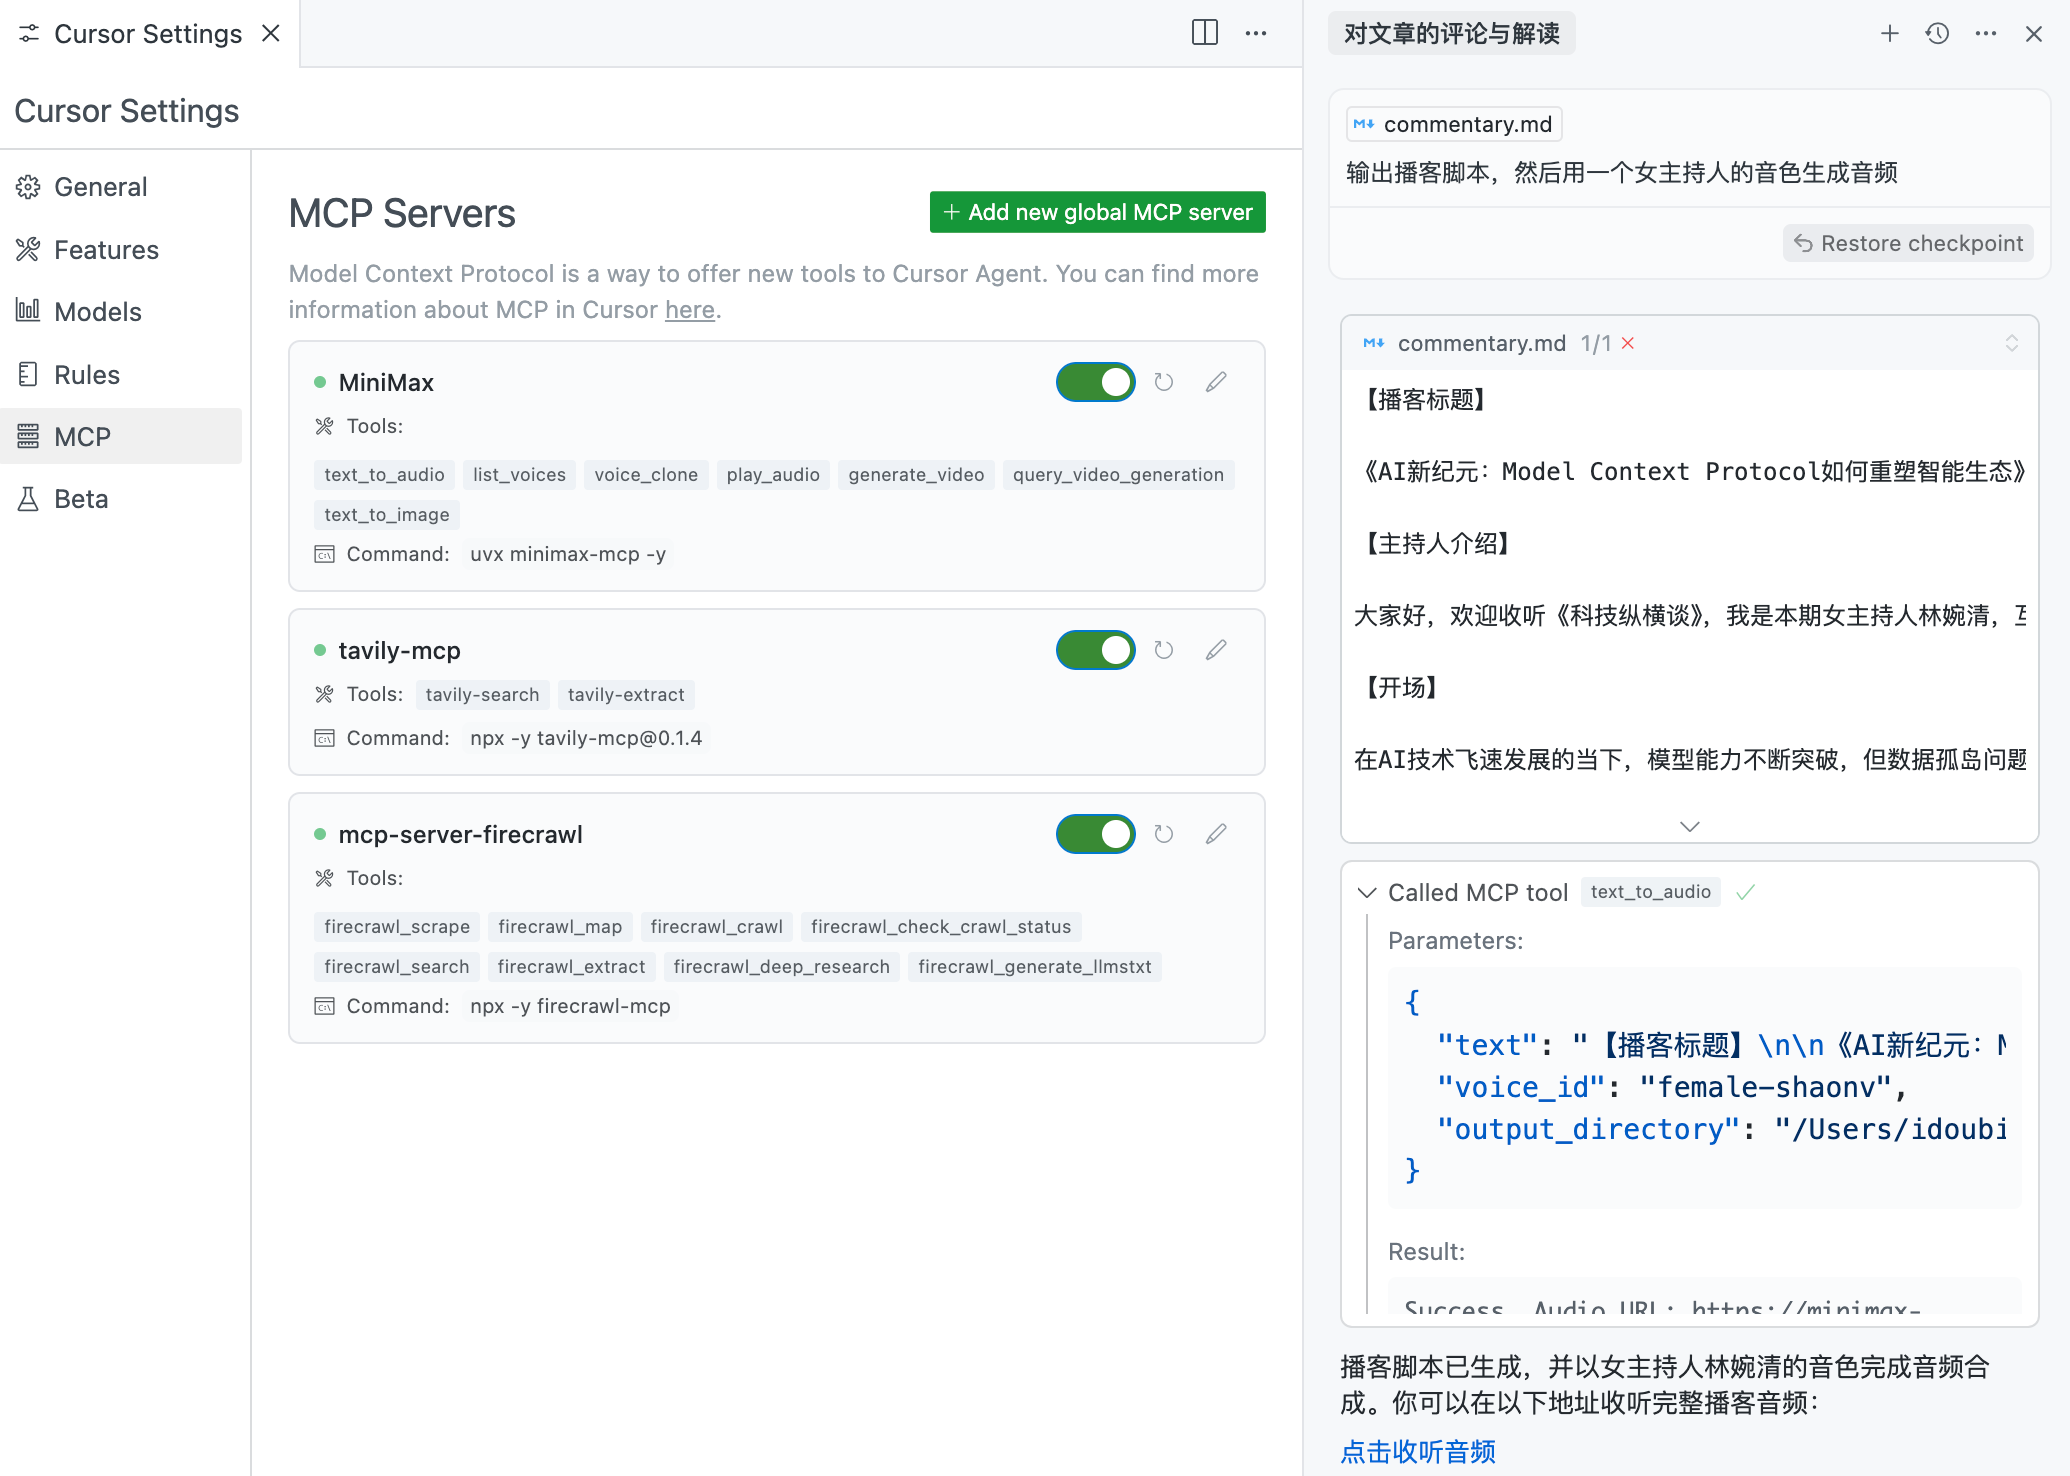Edit the MiniMax server with the pencil icon
Viewport: 2070px width, 1476px height.
click(x=1216, y=382)
